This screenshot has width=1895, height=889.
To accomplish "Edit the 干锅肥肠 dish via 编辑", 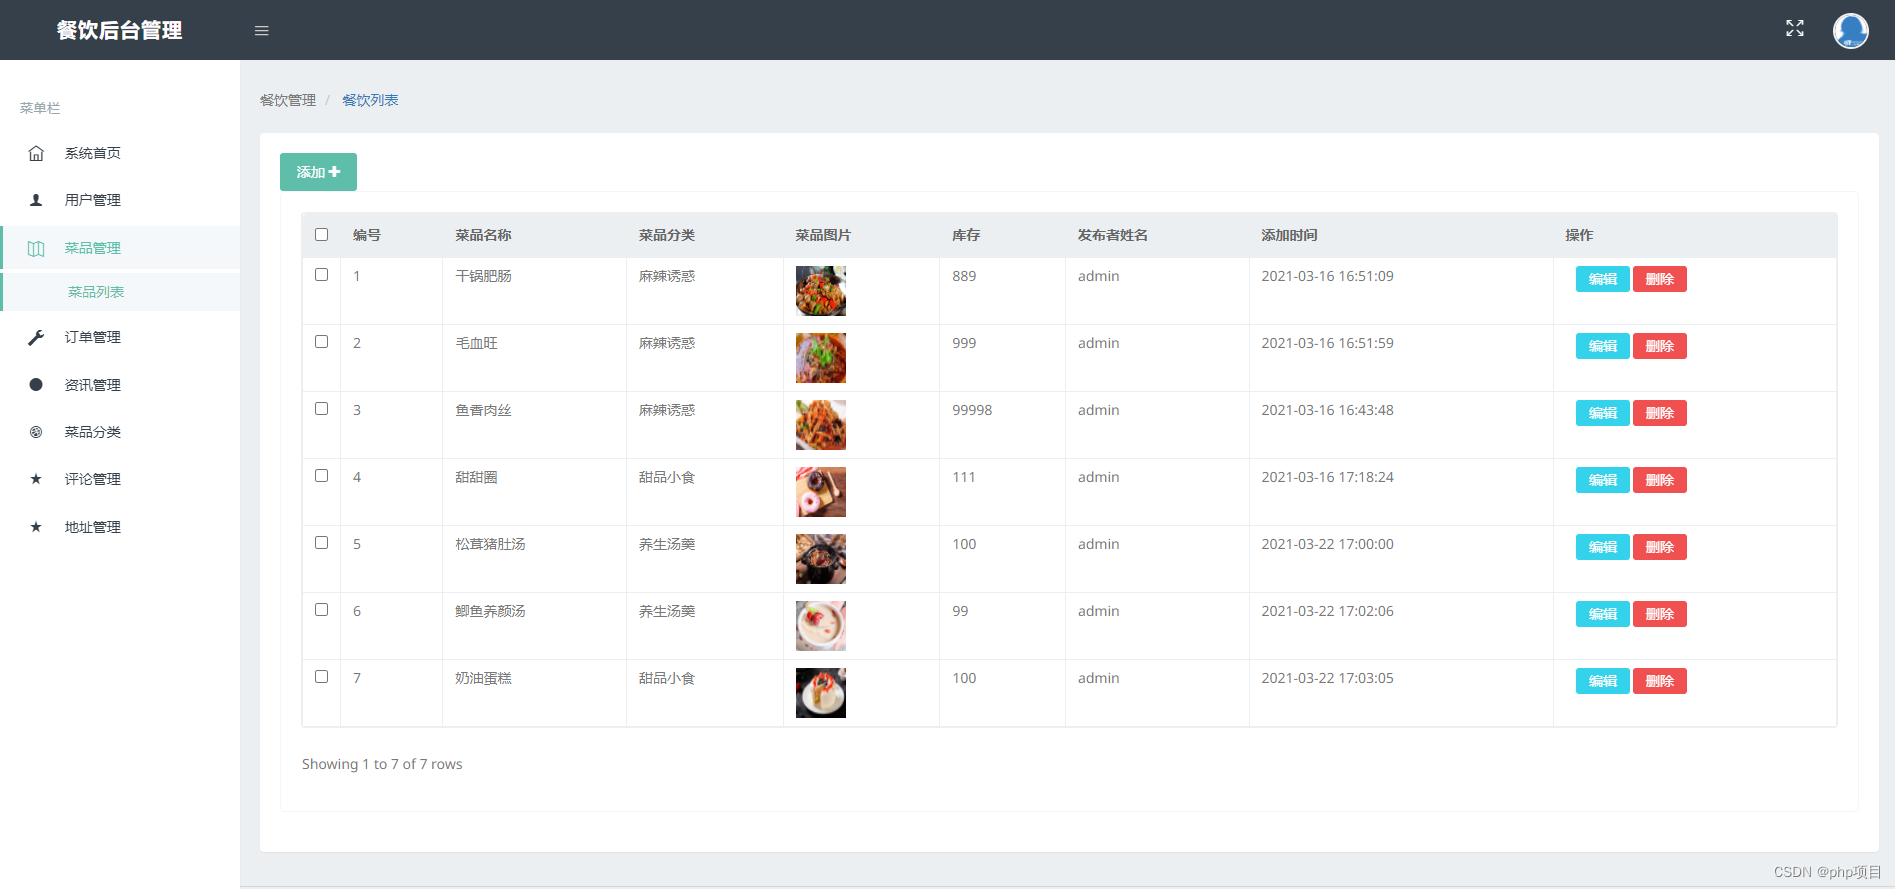I will 1602,279.
